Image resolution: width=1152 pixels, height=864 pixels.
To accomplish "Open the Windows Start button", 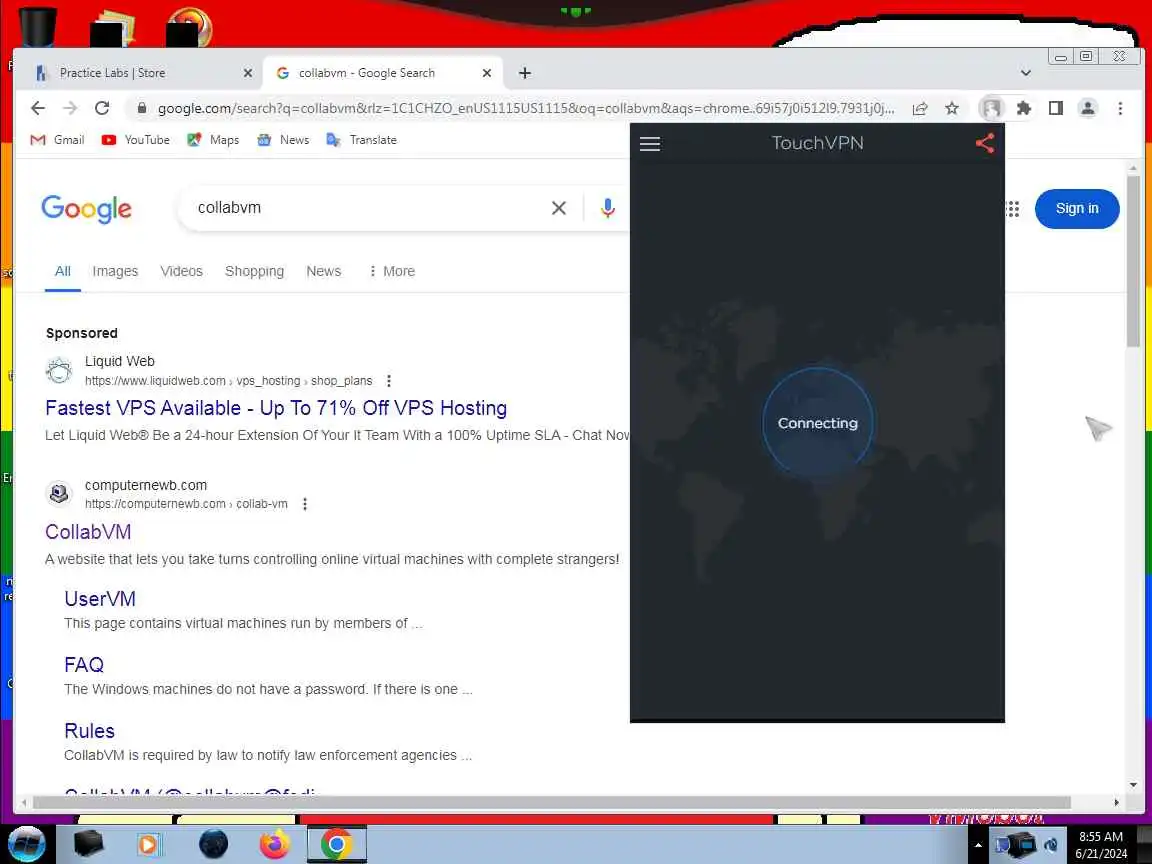I will pyautogui.click(x=26, y=844).
